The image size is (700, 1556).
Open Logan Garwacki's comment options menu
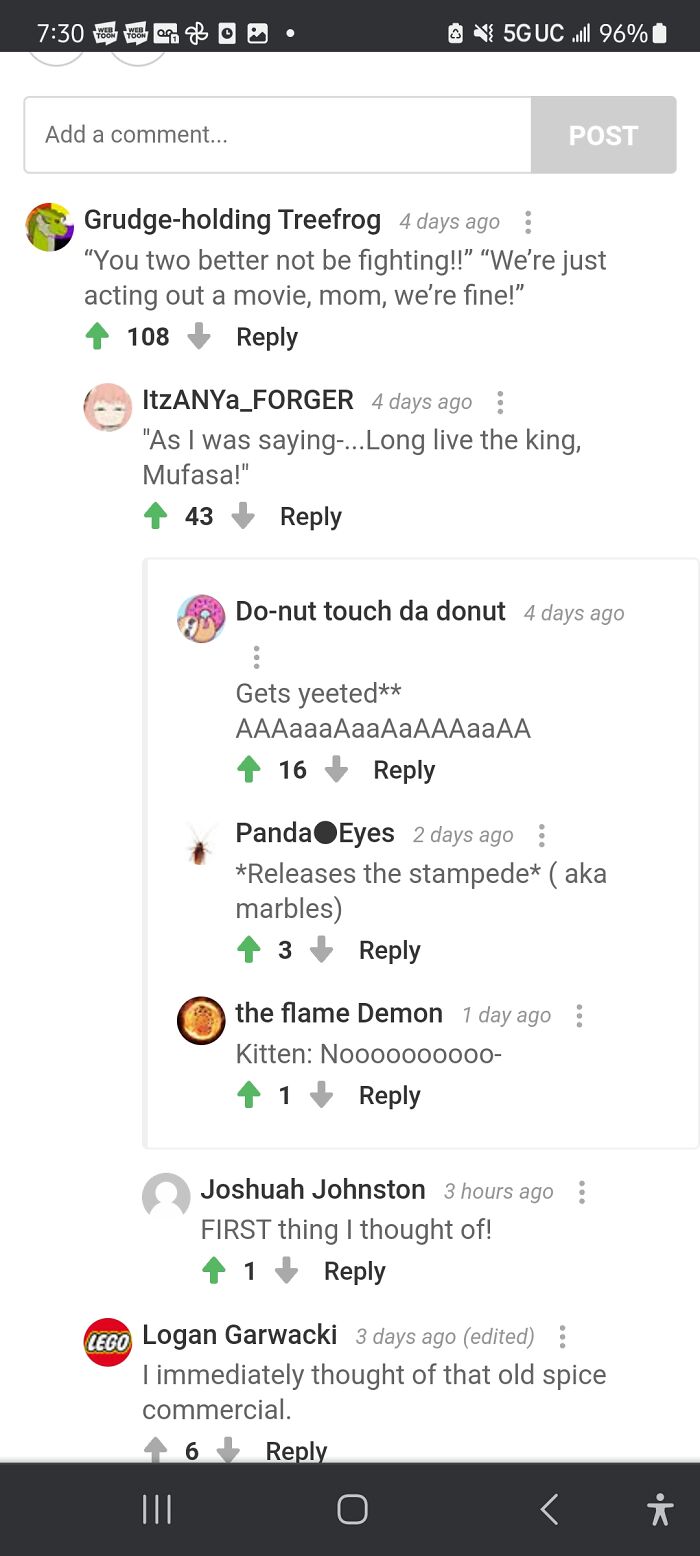[x=562, y=1336]
